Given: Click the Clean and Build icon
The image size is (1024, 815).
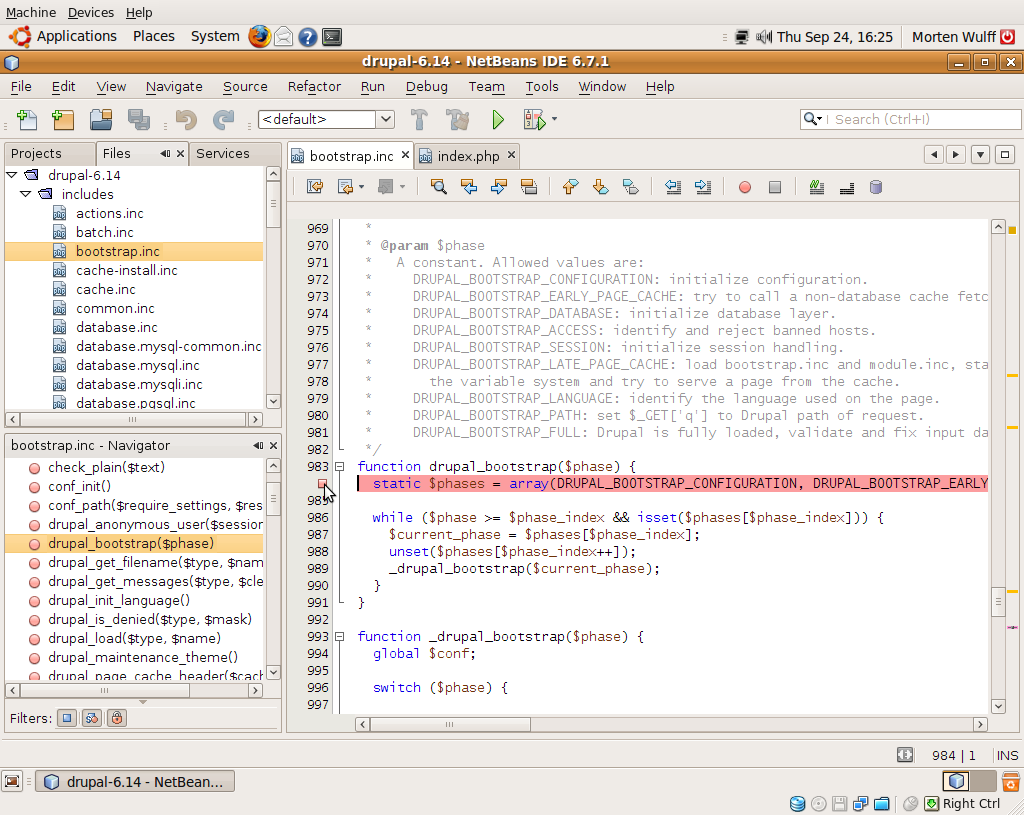Looking at the screenshot, I should (457, 120).
